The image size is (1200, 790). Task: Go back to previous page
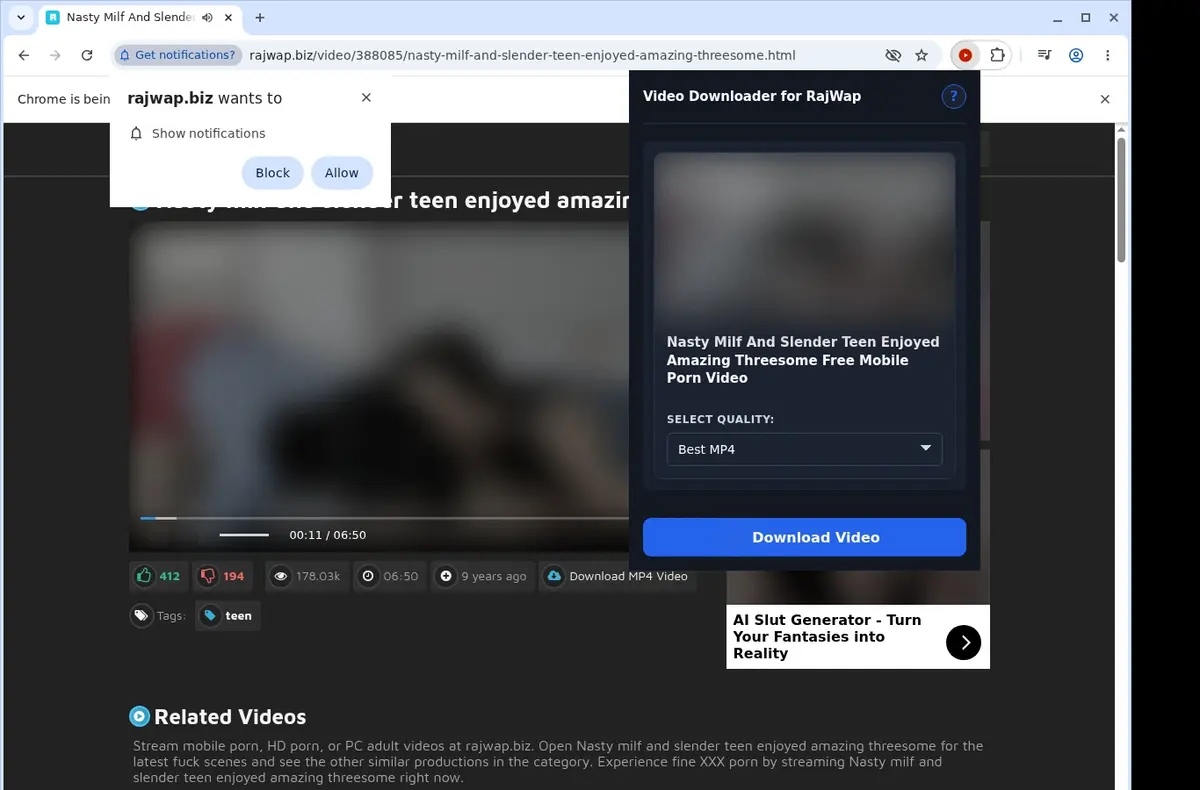[x=24, y=56]
